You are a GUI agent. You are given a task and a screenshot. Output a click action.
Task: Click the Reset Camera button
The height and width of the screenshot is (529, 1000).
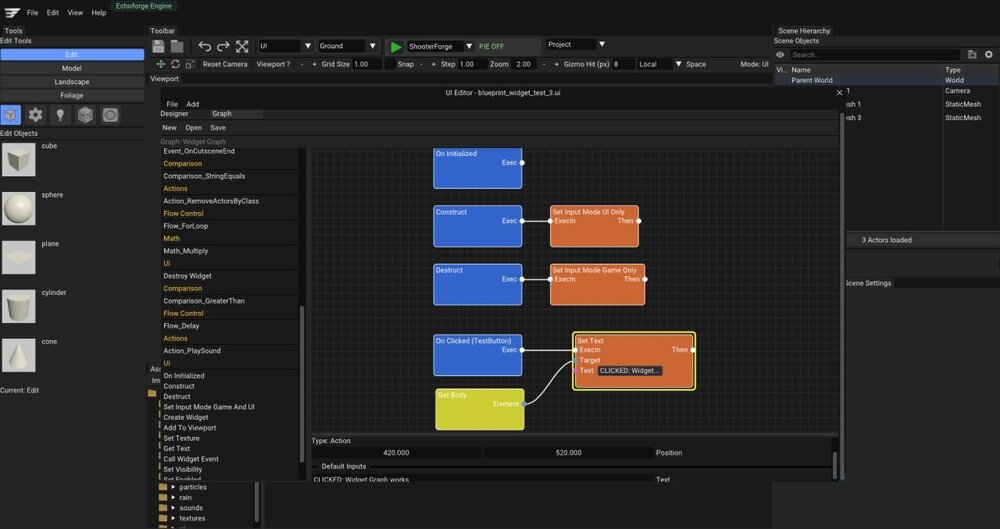click(x=225, y=64)
